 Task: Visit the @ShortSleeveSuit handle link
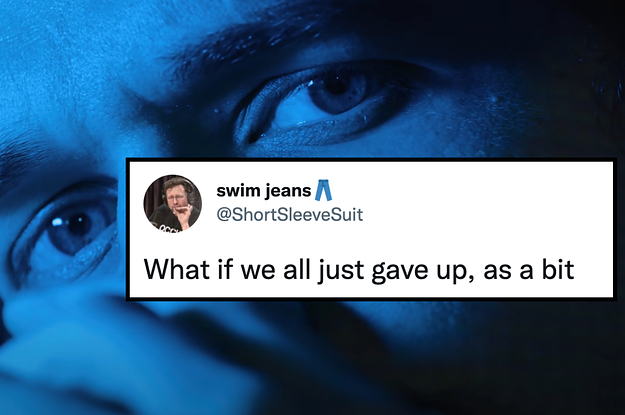coord(290,215)
